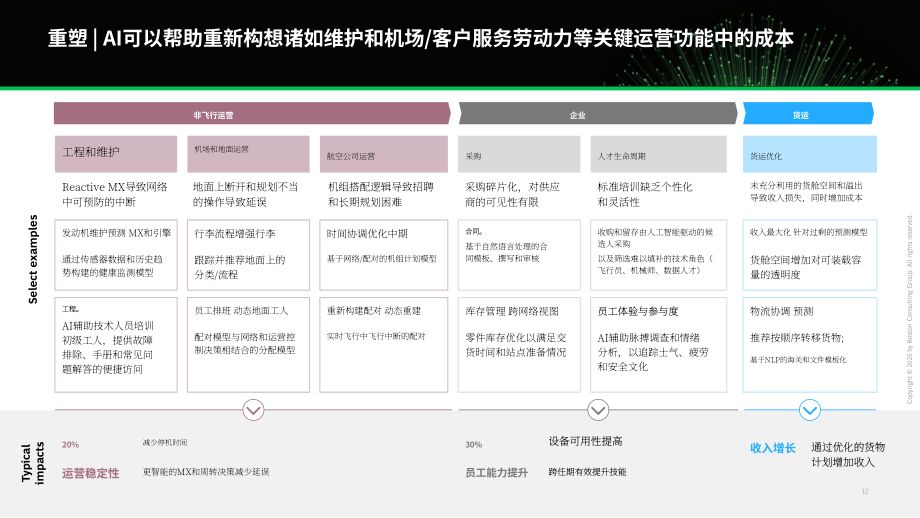Click the 员工体验与参与度 card
This screenshot has width=920, height=518.
[x=658, y=345]
